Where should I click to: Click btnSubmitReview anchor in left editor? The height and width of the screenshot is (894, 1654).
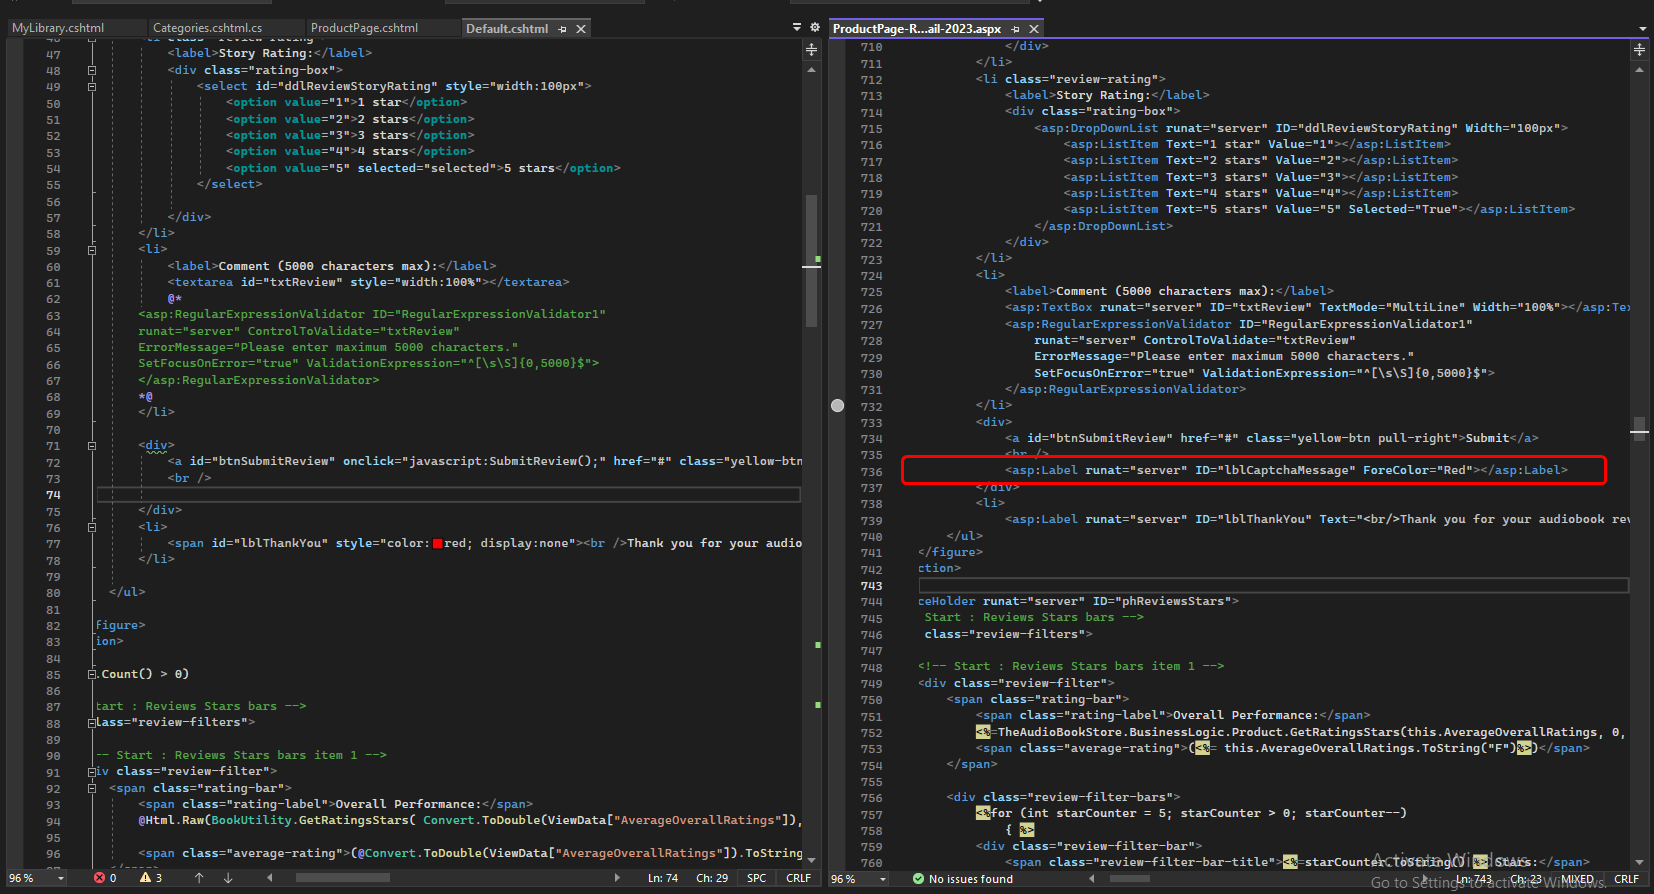[485, 461]
